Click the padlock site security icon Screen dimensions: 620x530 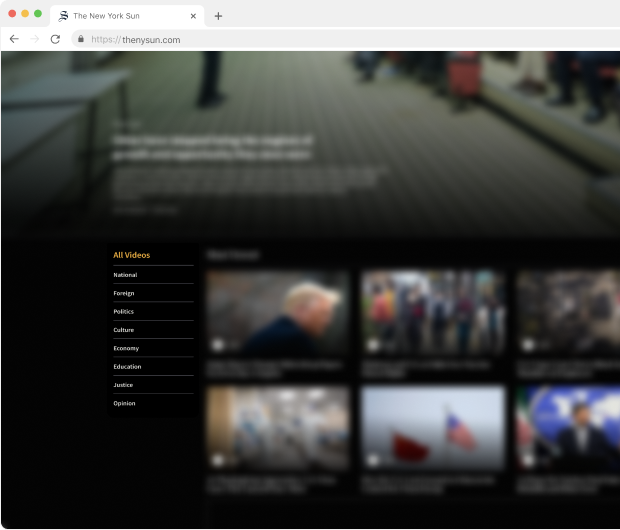[80, 39]
